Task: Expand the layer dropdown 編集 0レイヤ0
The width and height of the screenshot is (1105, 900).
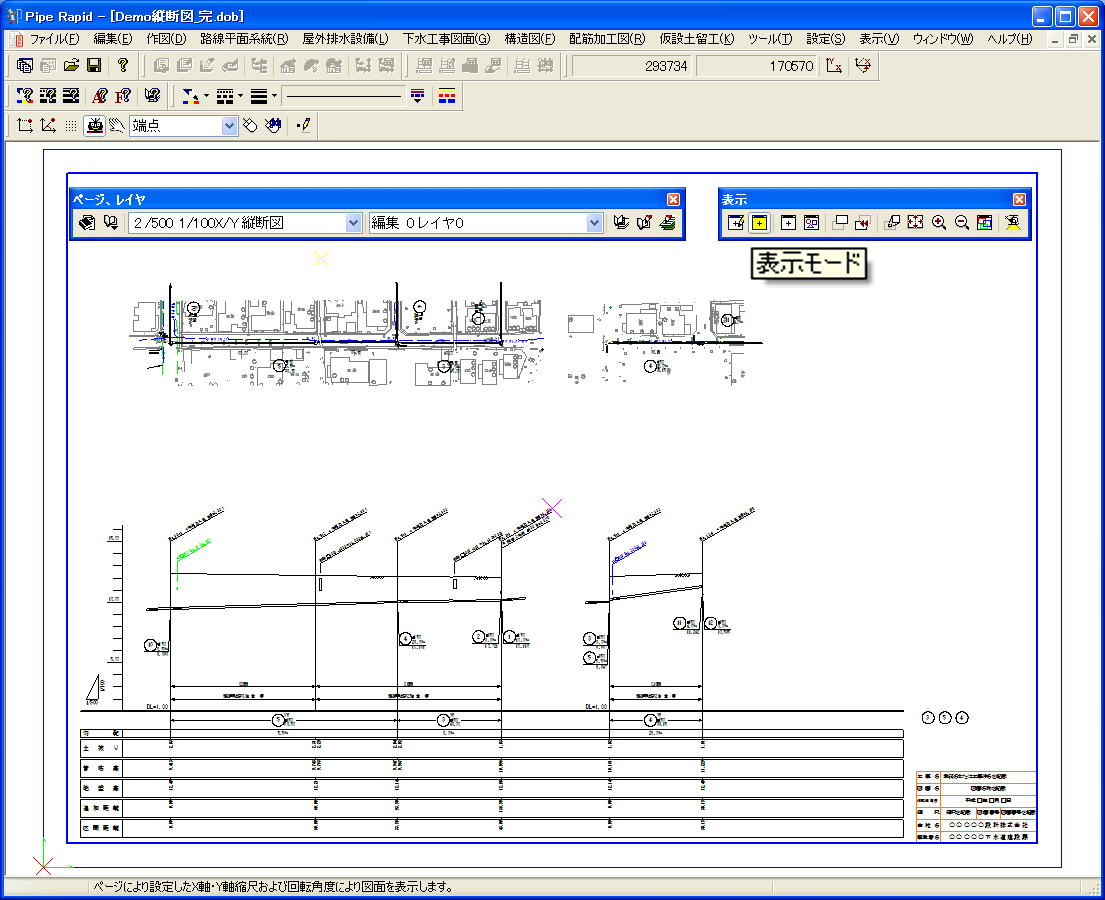Action: [594, 223]
